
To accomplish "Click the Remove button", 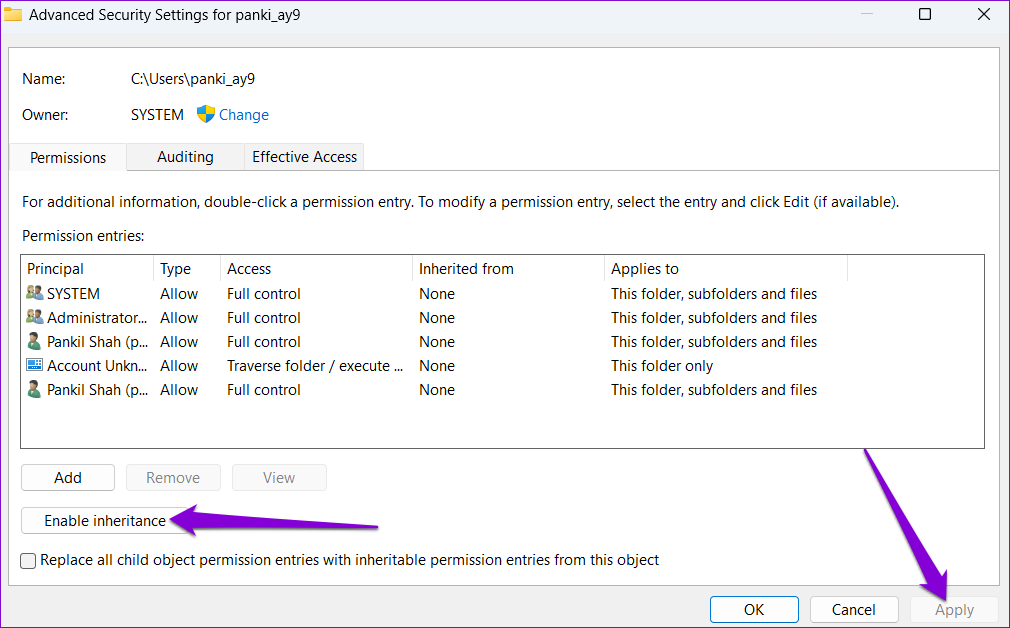I will click(173, 477).
